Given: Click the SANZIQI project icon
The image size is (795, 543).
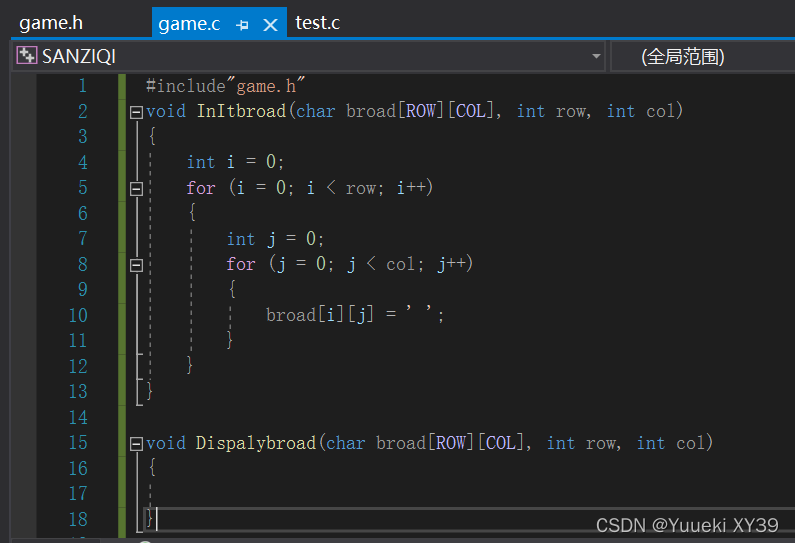Looking at the screenshot, I should (x=26, y=55).
